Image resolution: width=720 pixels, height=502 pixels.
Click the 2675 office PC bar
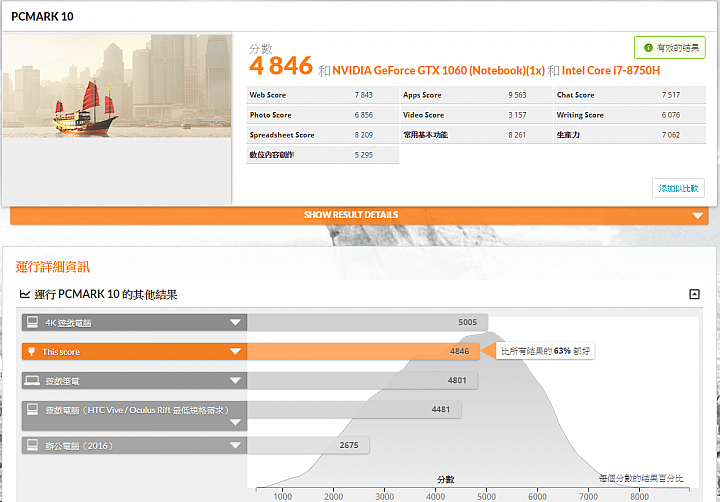point(308,446)
